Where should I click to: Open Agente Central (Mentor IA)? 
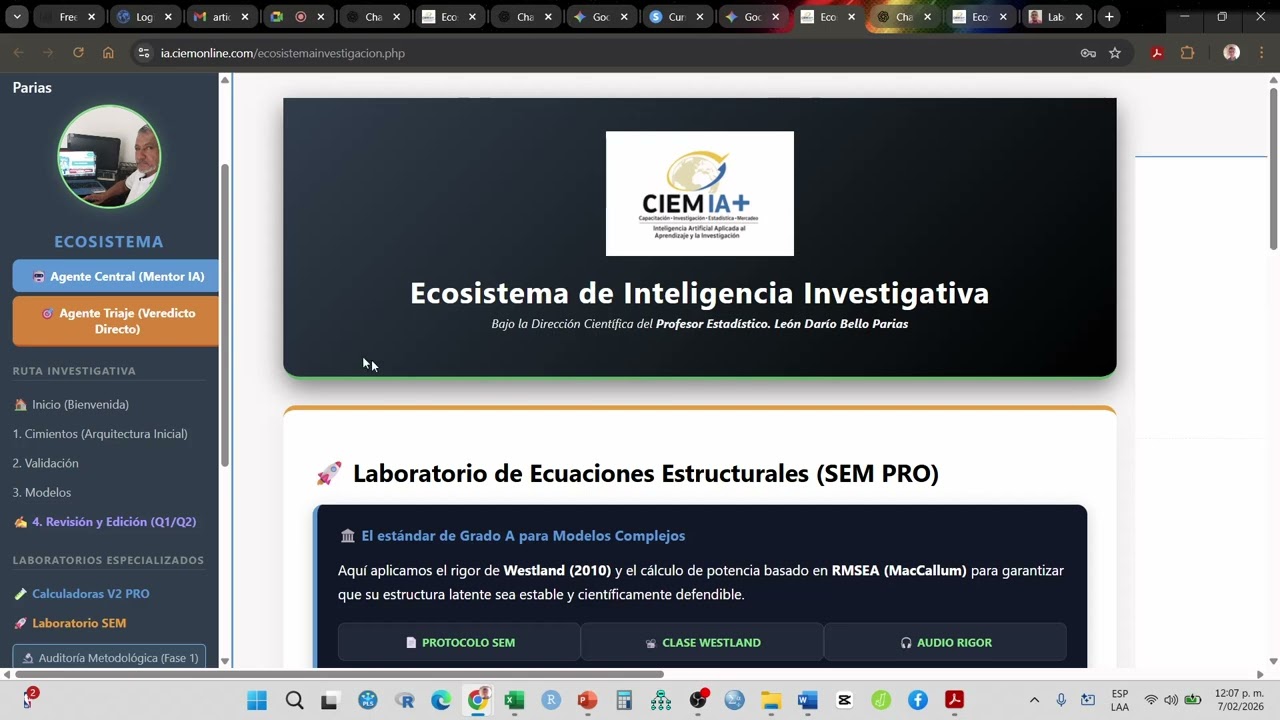(x=115, y=276)
